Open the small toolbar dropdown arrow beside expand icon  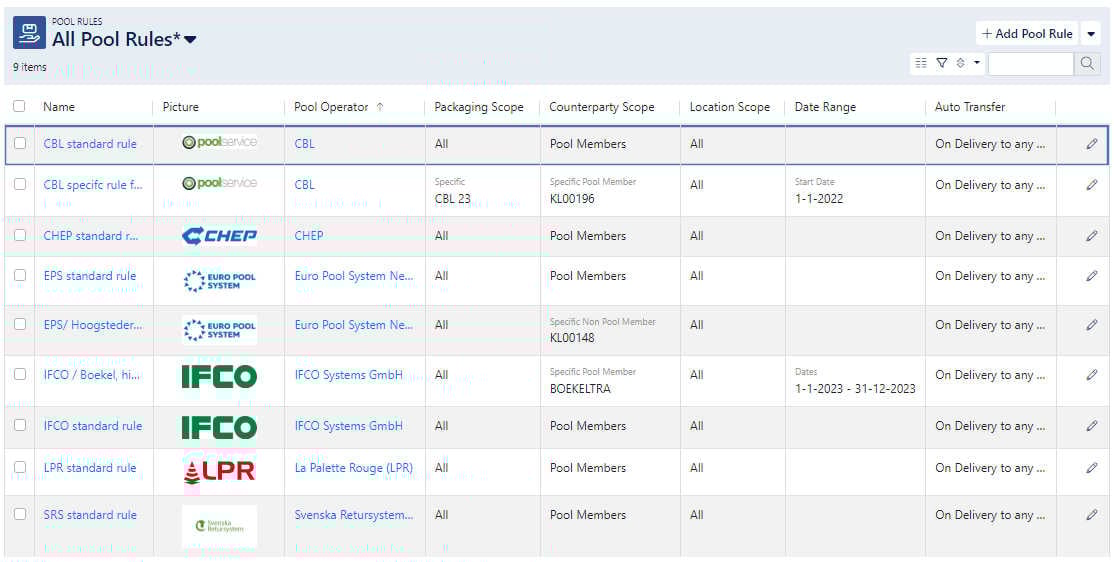coord(977,63)
